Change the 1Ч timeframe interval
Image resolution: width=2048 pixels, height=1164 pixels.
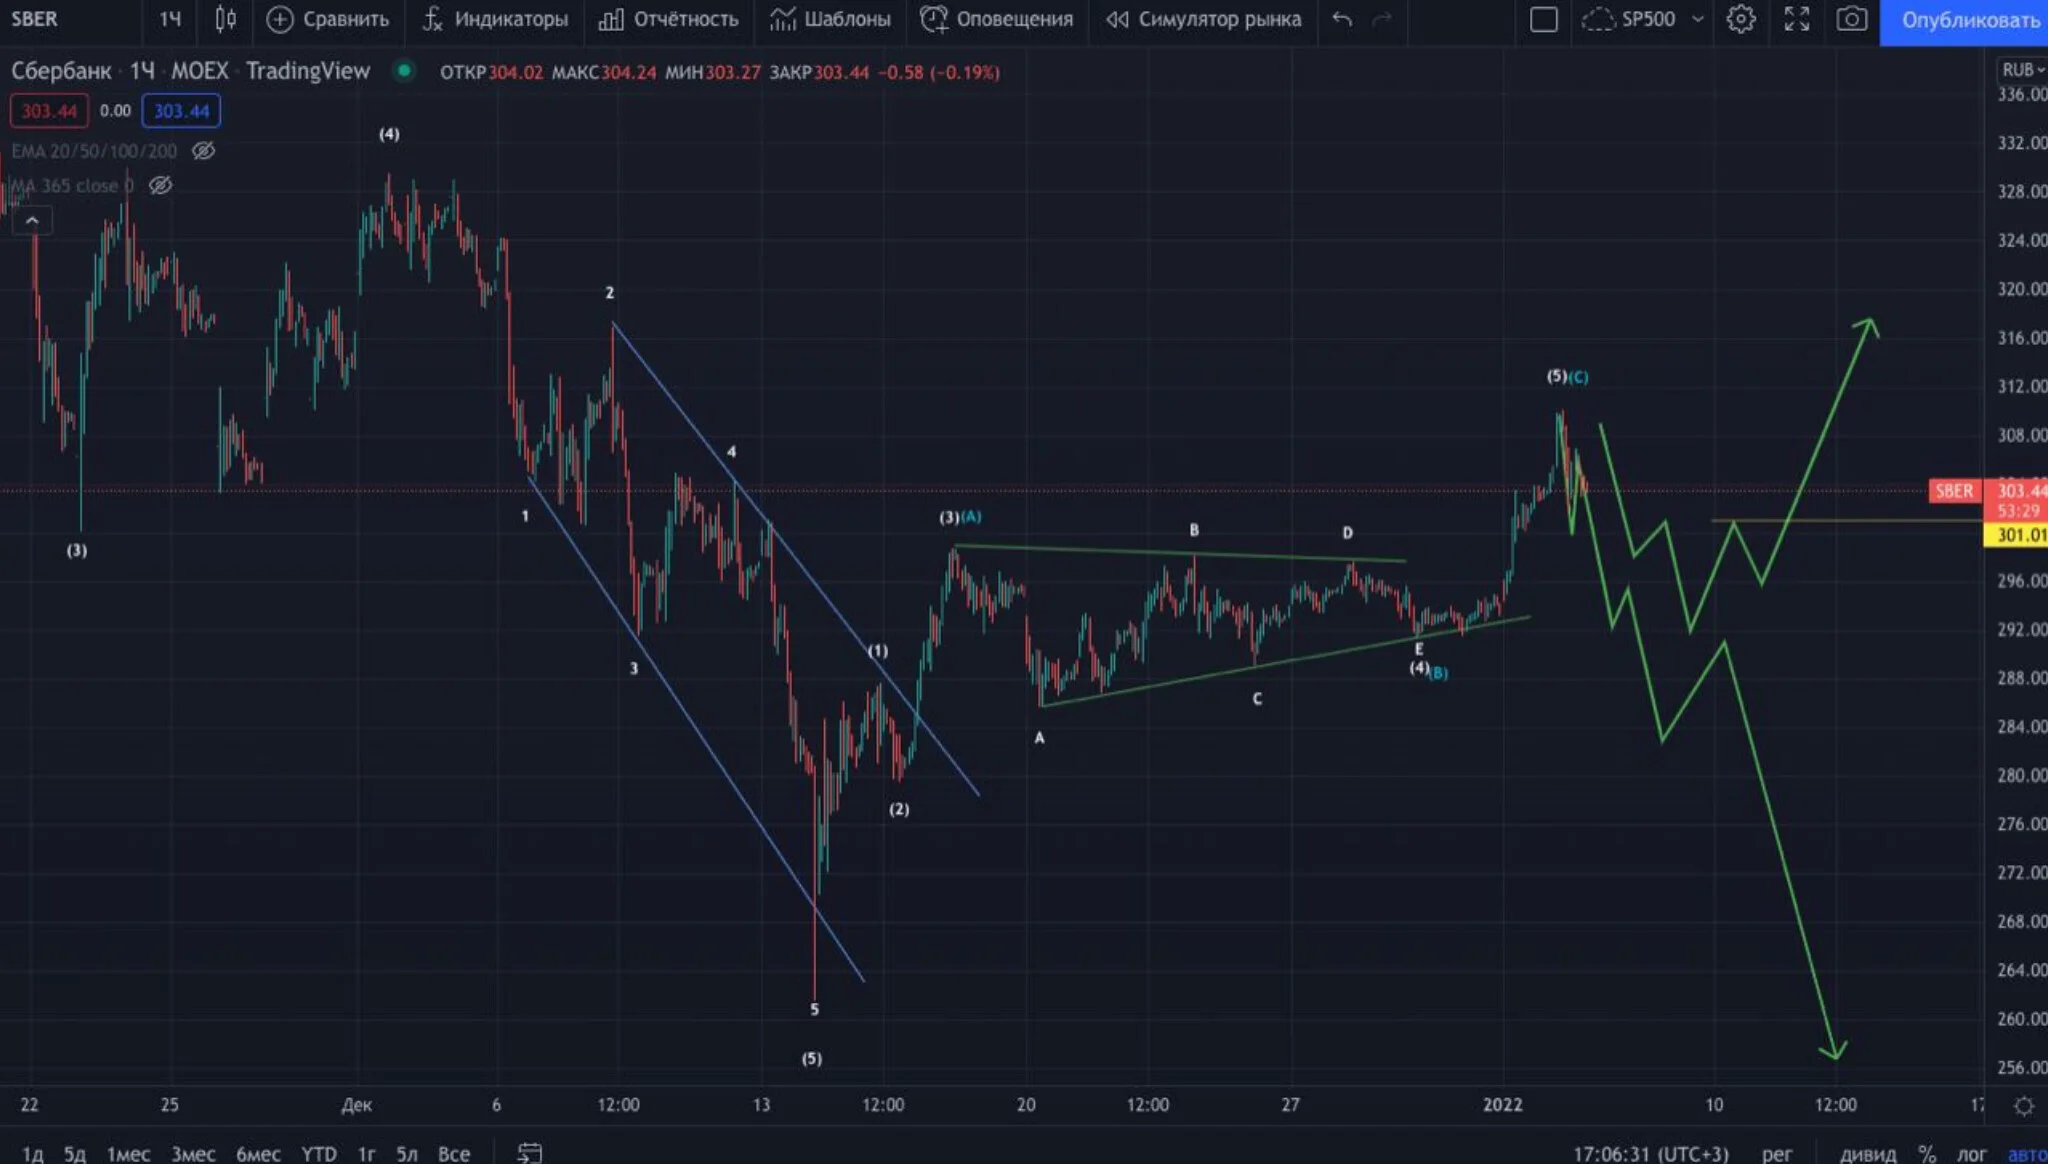point(171,19)
